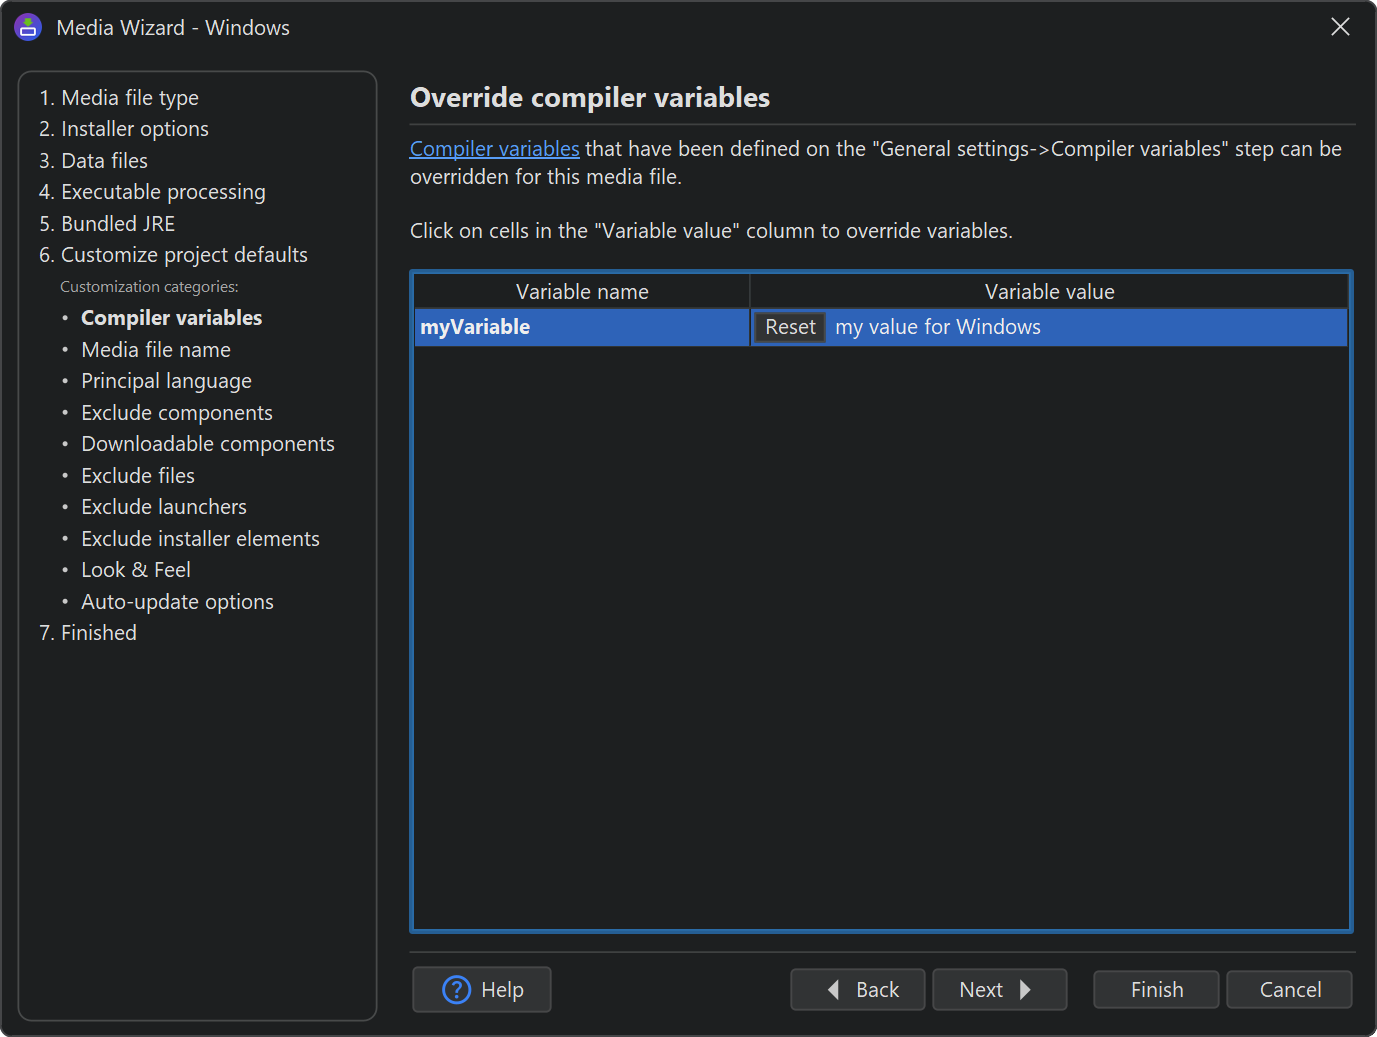Click the Finish button
The height and width of the screenshot is (1037, 1377).
(x=1156, y=990)
